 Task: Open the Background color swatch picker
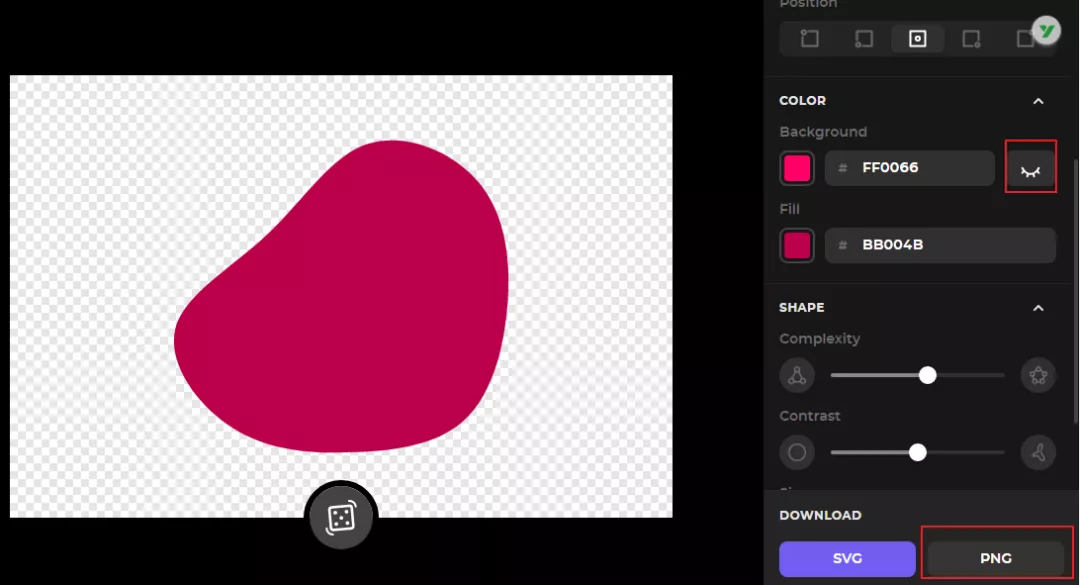coord(797,168)
